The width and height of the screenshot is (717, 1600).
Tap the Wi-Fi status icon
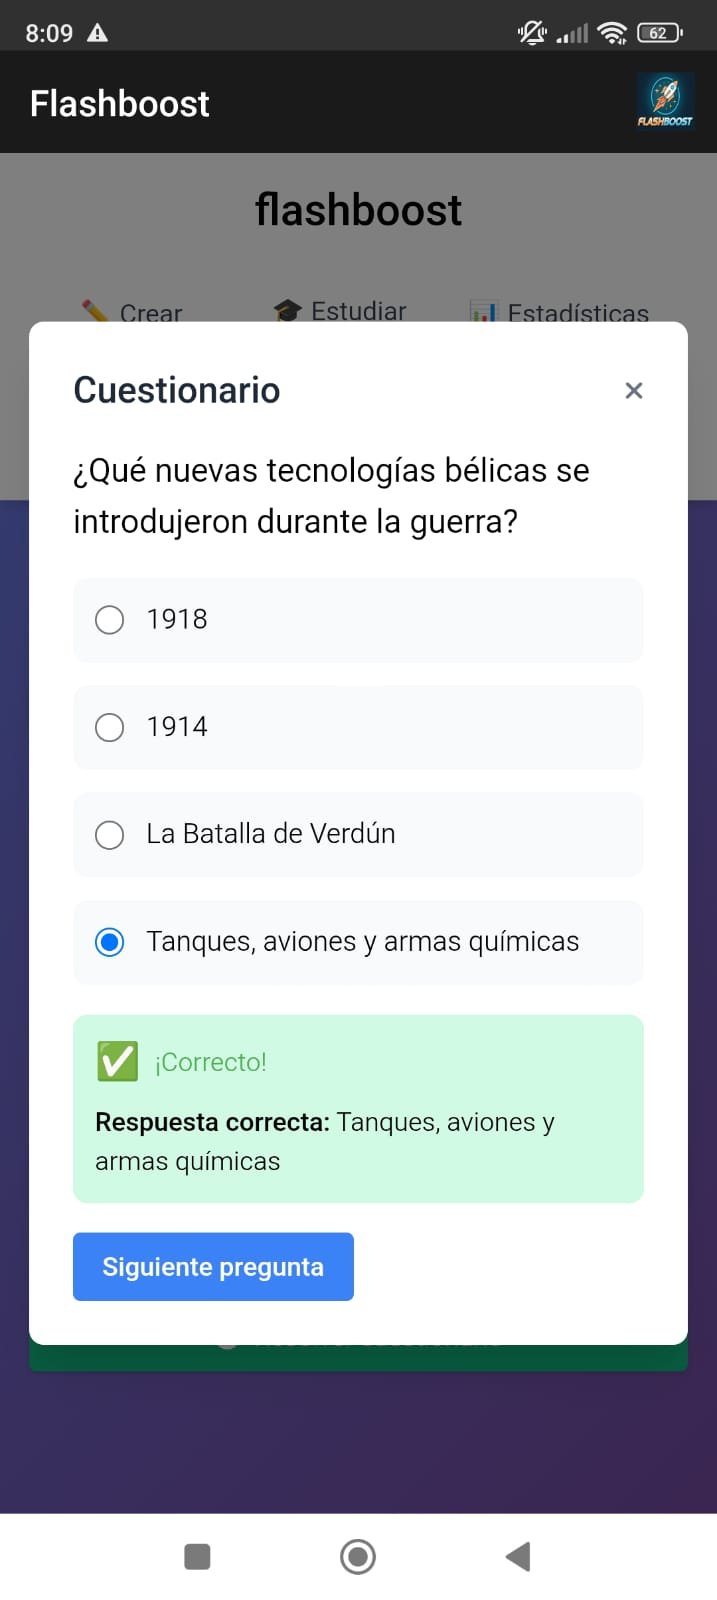coord(612,33)
